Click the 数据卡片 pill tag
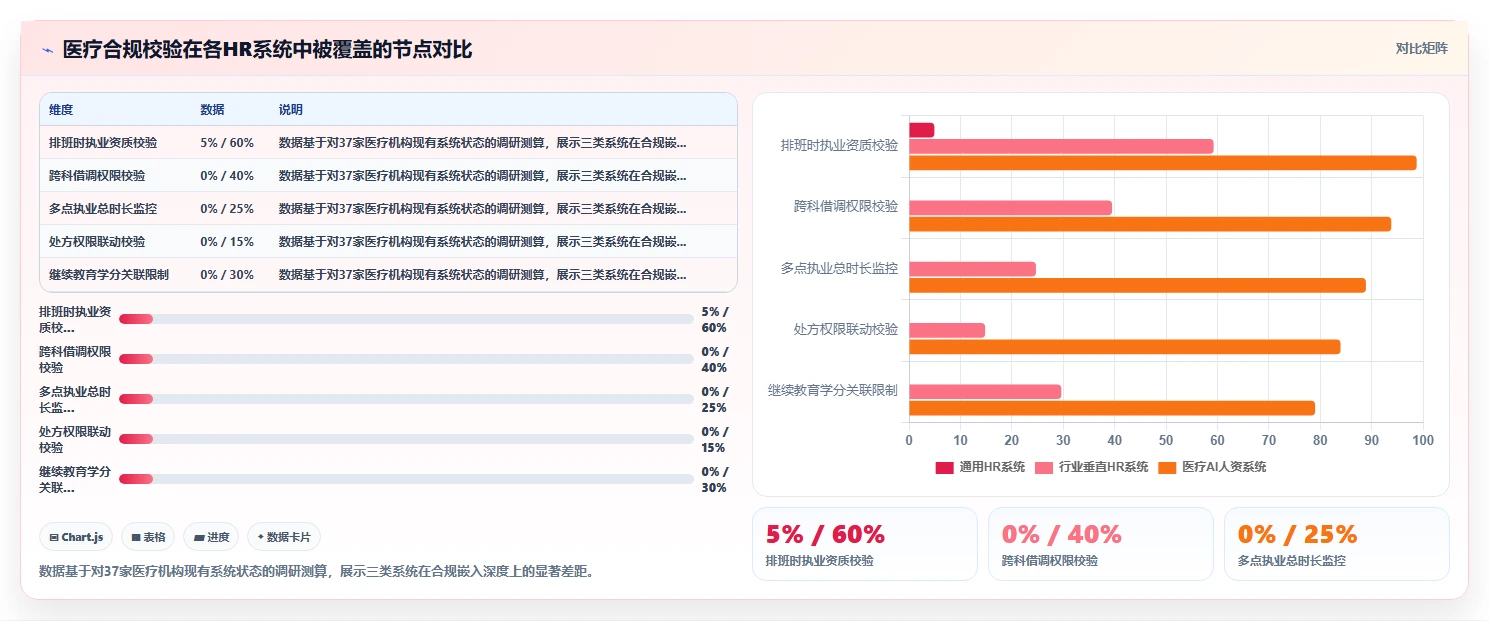The height and width of the screenshot is (621, 1489). [x=284, y=537]
